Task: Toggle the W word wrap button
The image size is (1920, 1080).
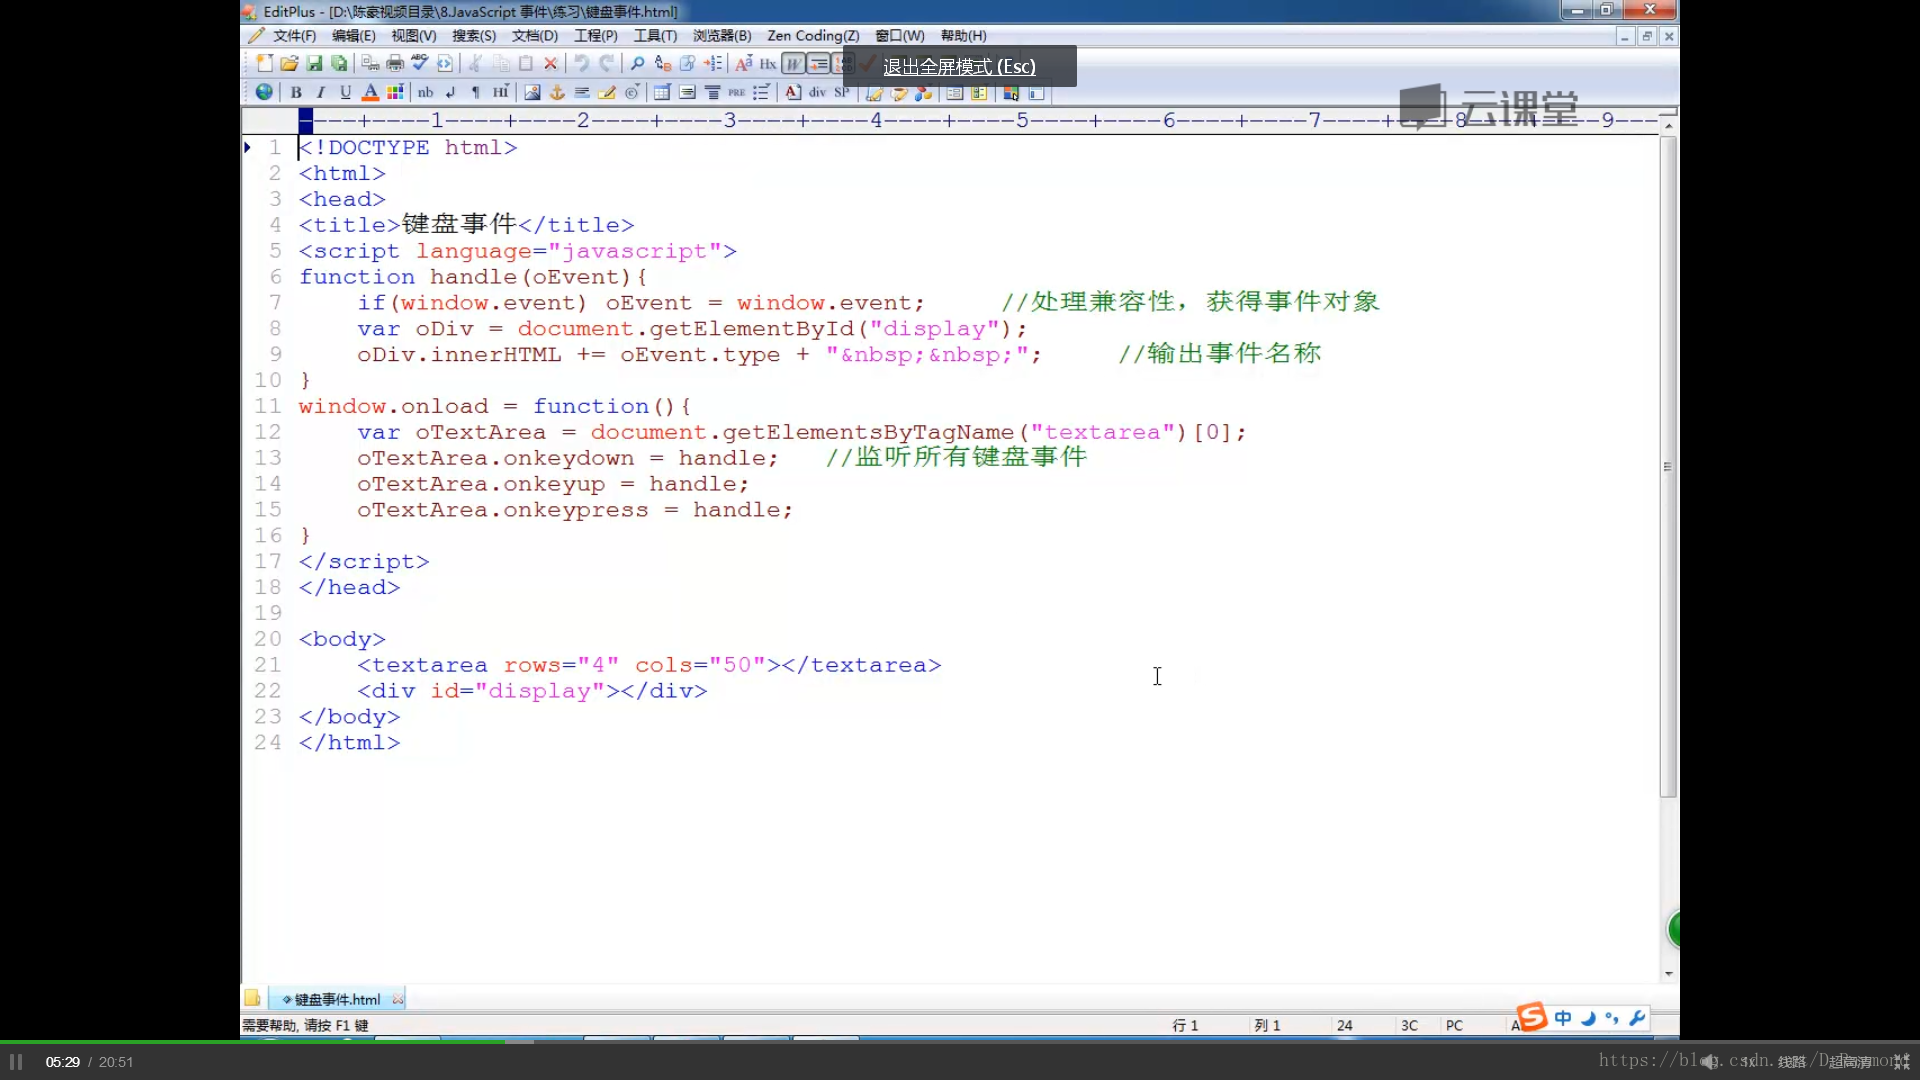Action: click(793, 63)
